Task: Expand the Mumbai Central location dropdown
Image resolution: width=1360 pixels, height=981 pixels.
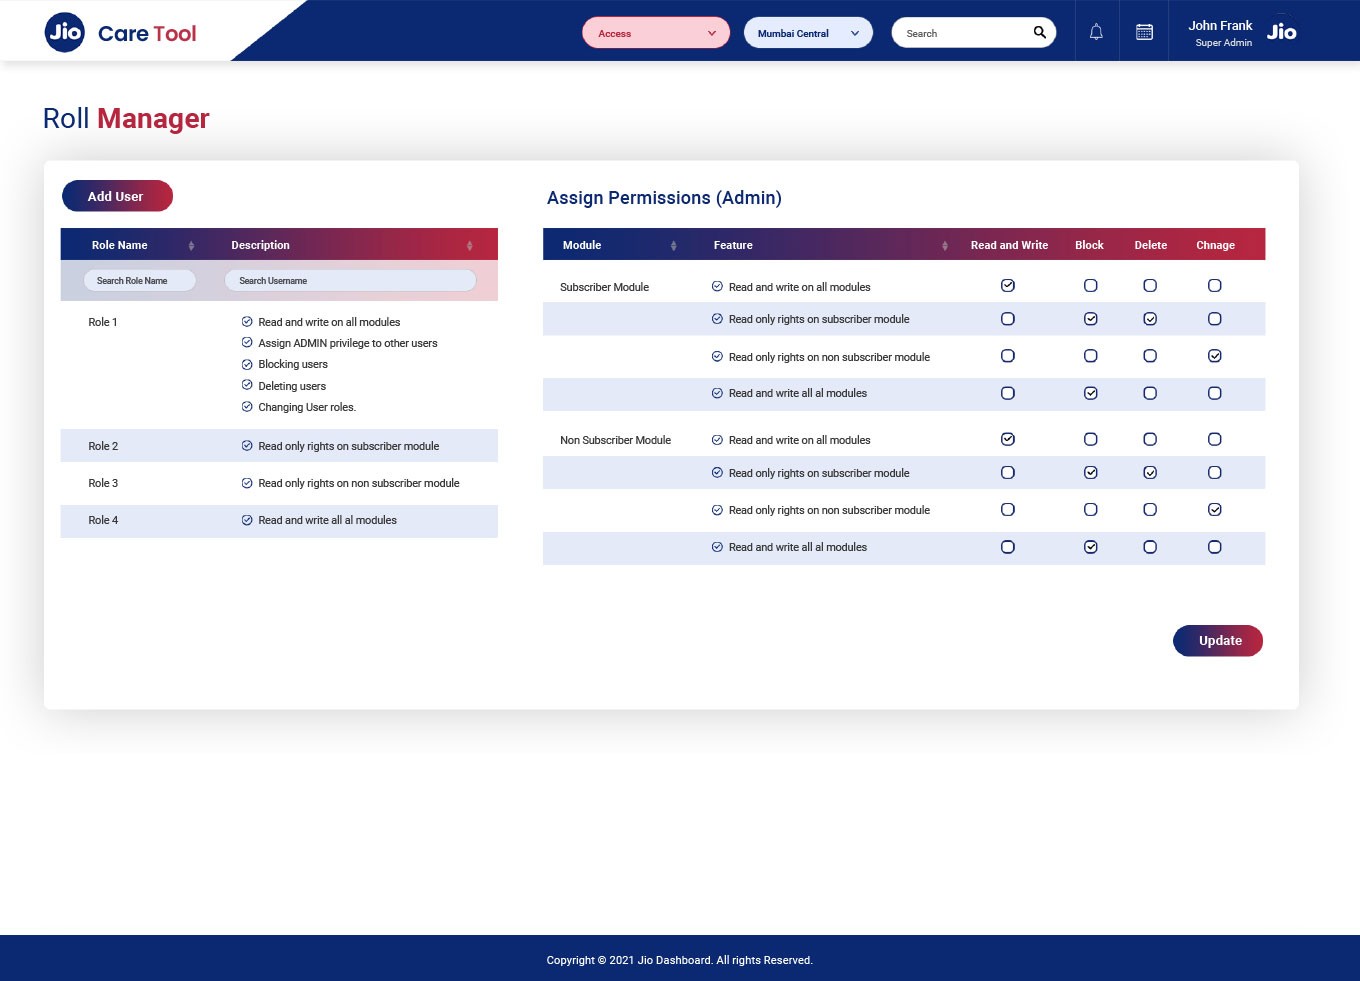Action: pos(808,33)
